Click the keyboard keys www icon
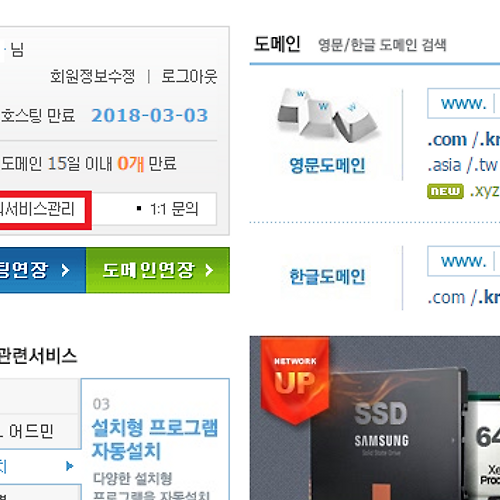Screen dimensions: 500x500 click(x=328, y=116)
